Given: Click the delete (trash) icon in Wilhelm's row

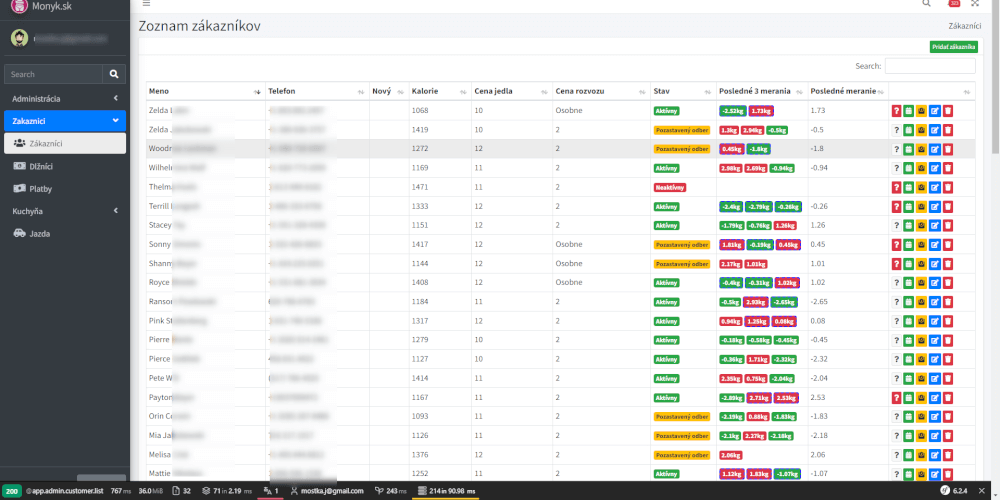Looking at the screenshot, I should pos(948,168).
